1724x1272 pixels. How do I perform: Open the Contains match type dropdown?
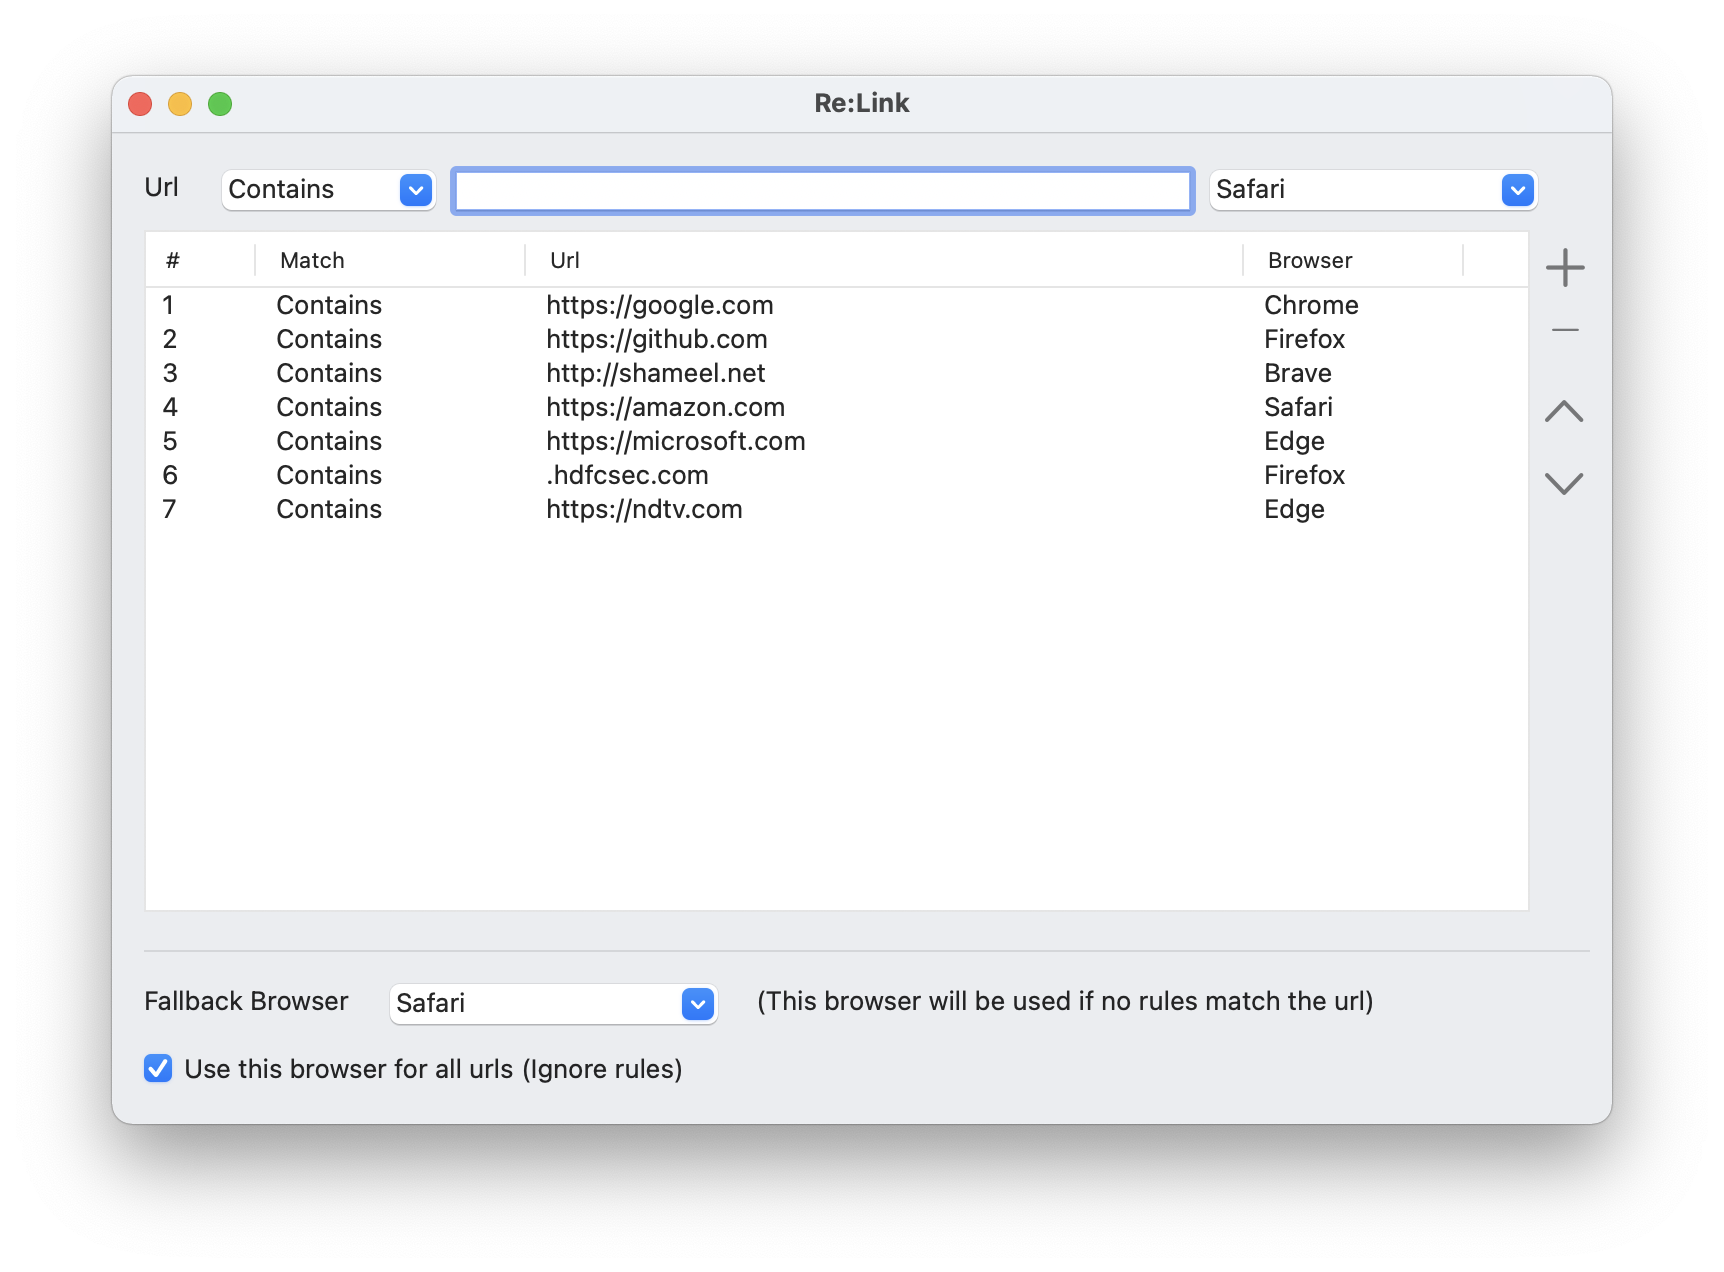coord(329,190)
